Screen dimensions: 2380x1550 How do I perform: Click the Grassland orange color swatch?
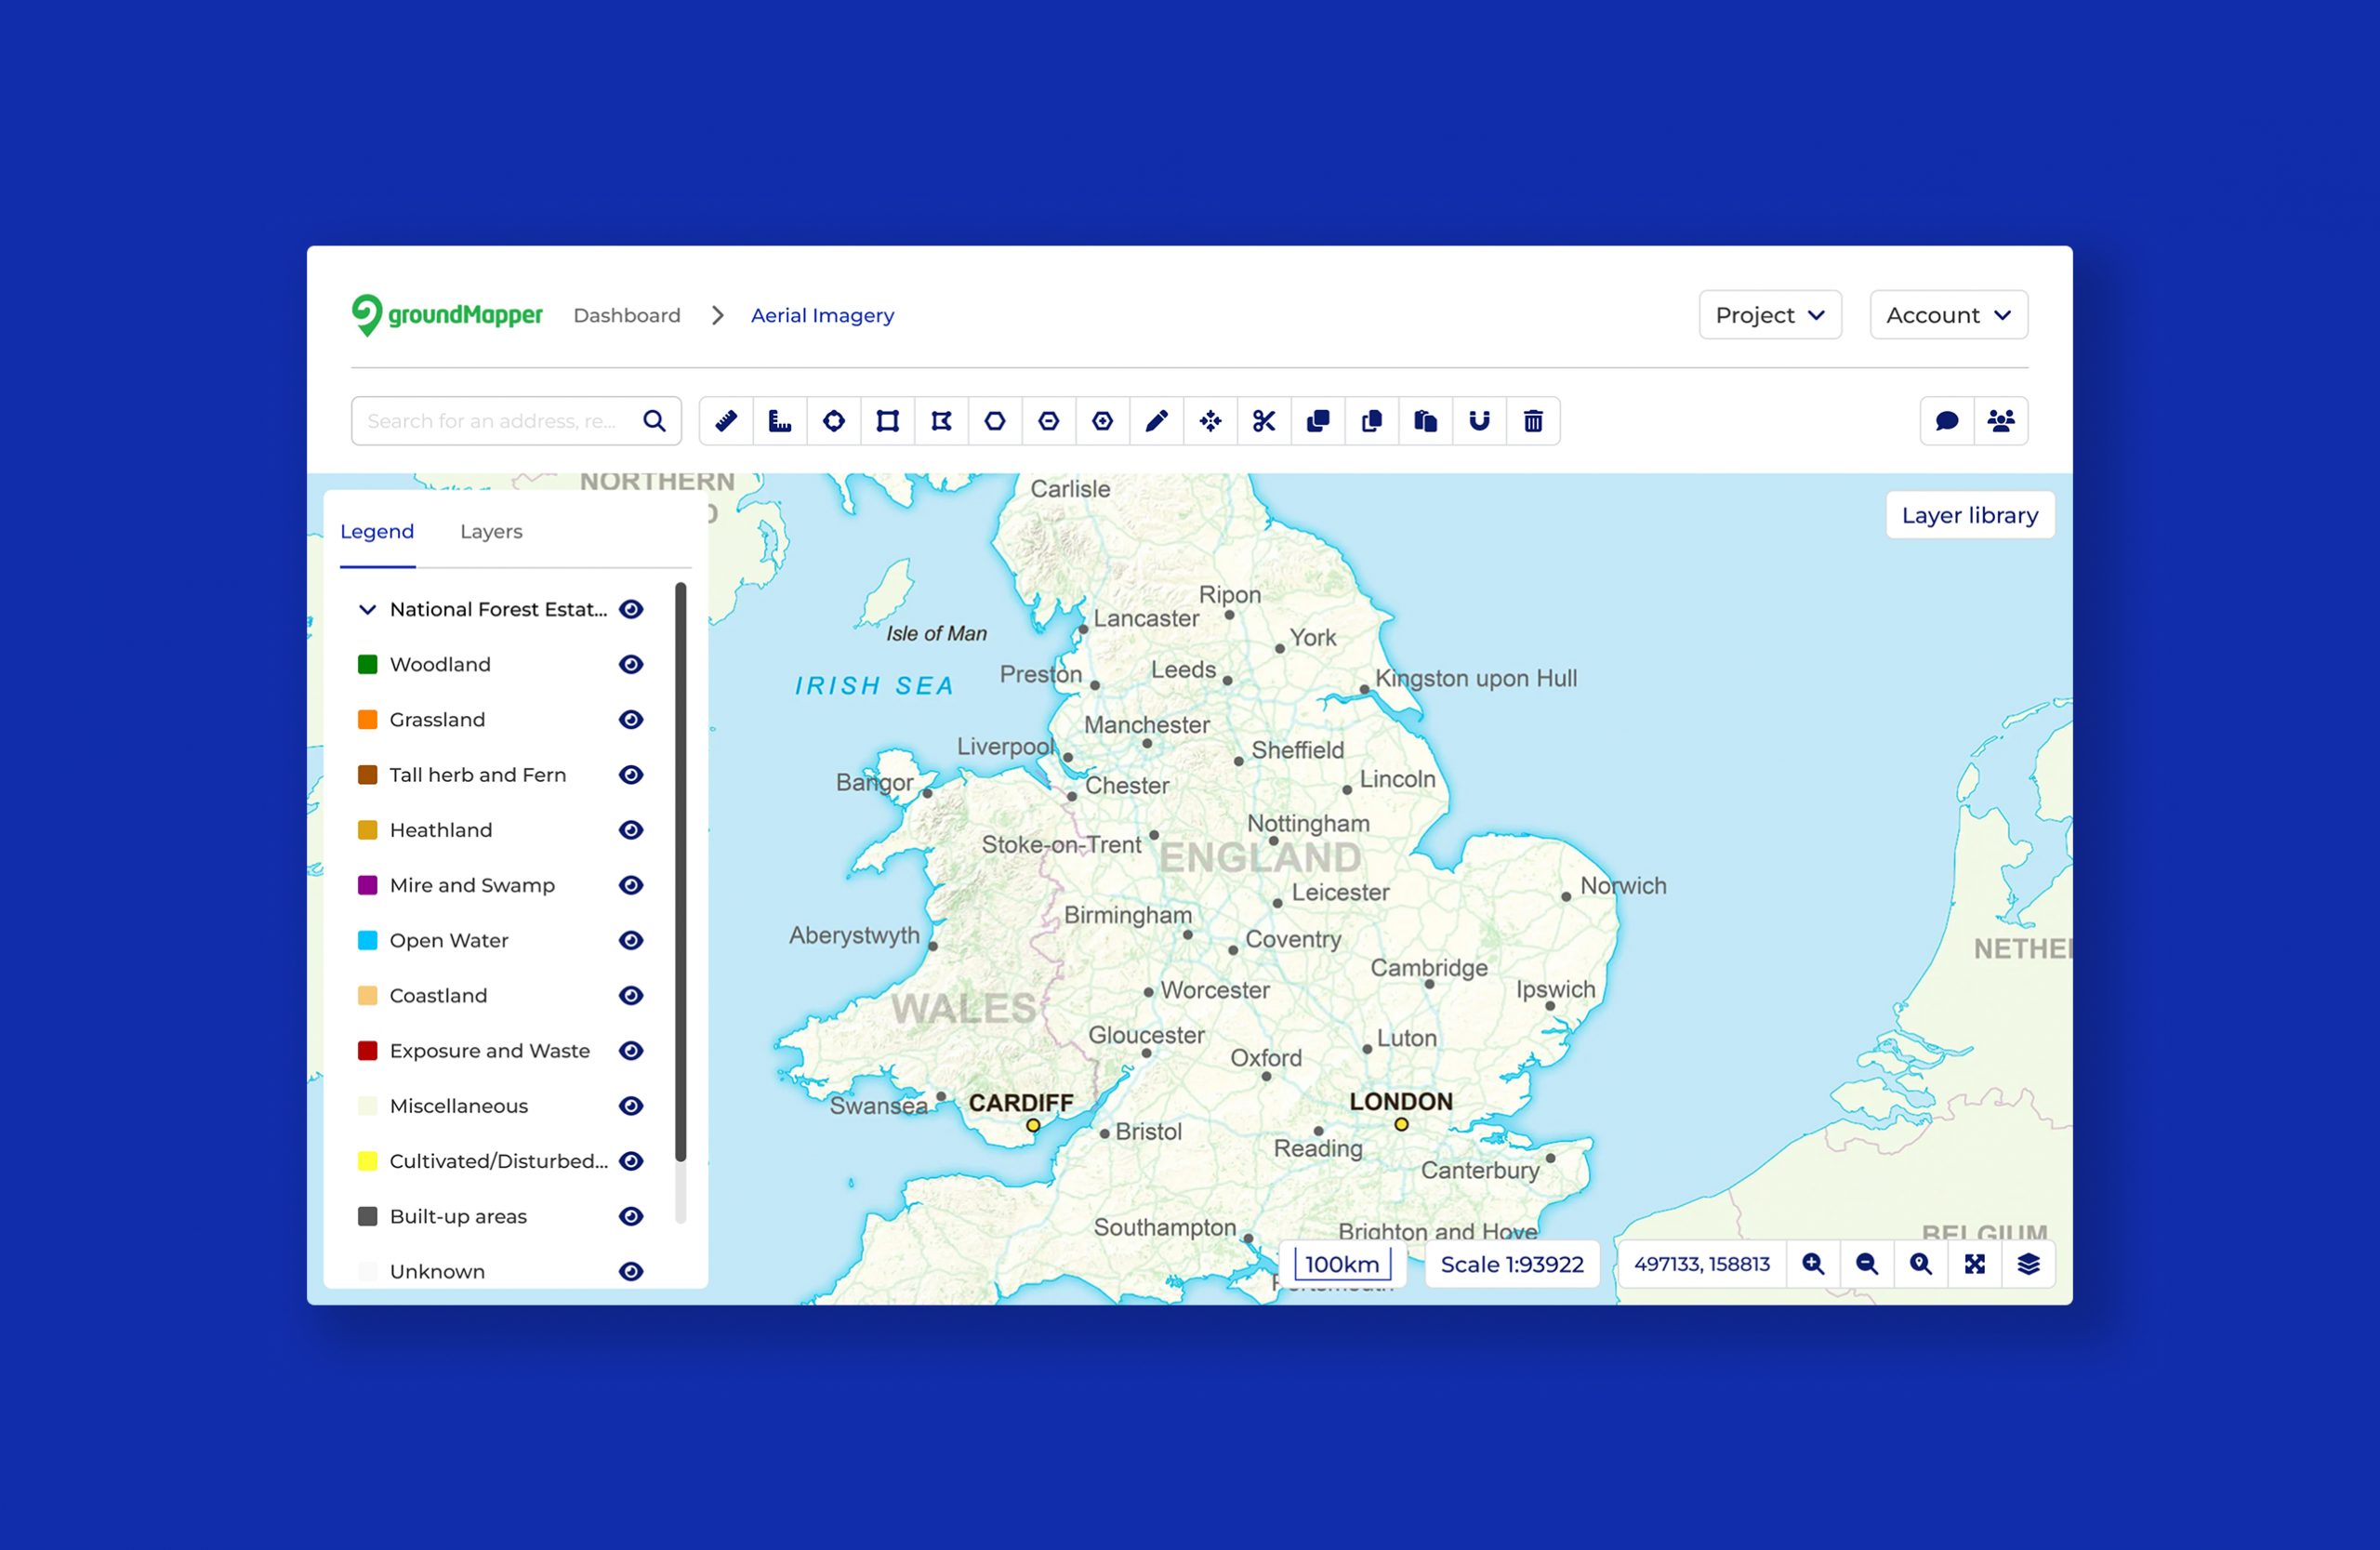[x=368, y=720]
